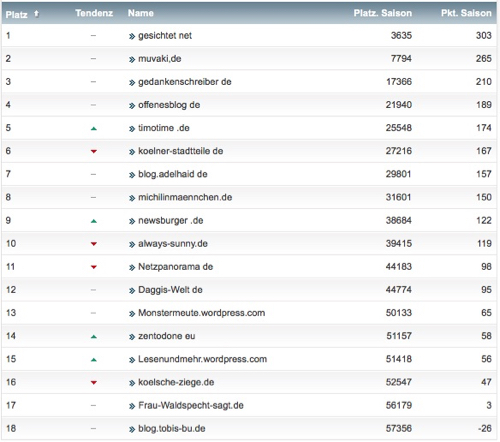Click the Platz sort arrow icon
500x442 pixels.
click(36, 14)
